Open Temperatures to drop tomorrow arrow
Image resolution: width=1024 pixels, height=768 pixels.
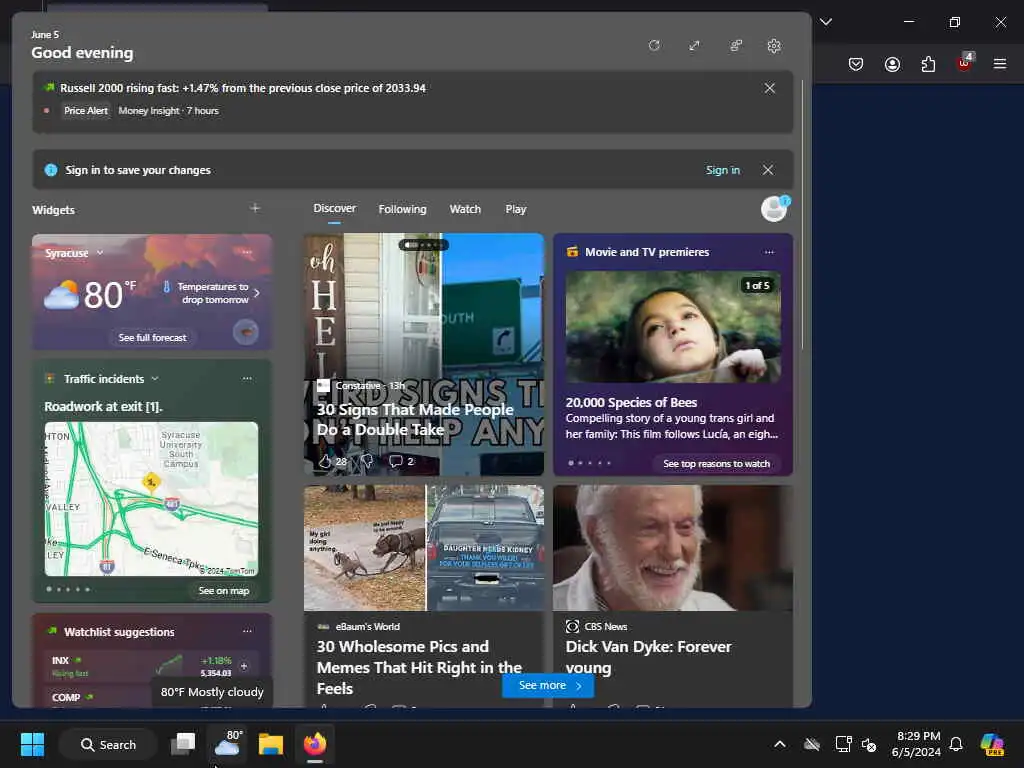point(257,293)
